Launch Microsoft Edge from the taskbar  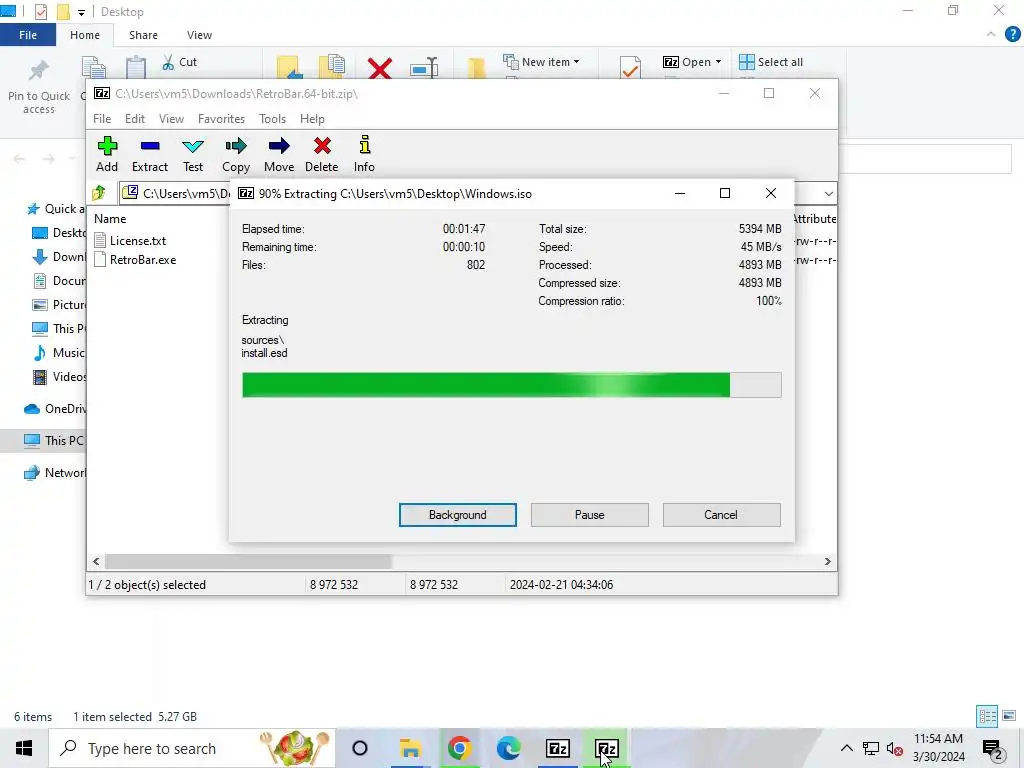(508, 748)
